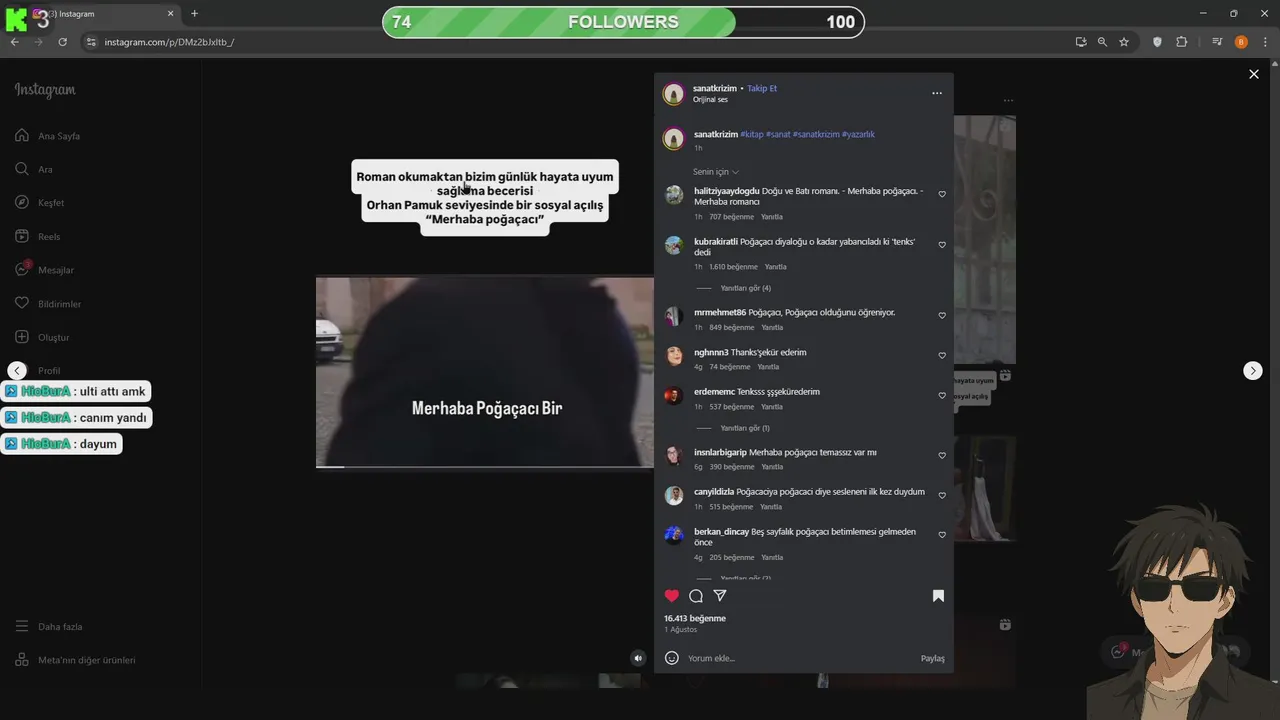Open kubrakiratli's commenter profile

(716, 241)
